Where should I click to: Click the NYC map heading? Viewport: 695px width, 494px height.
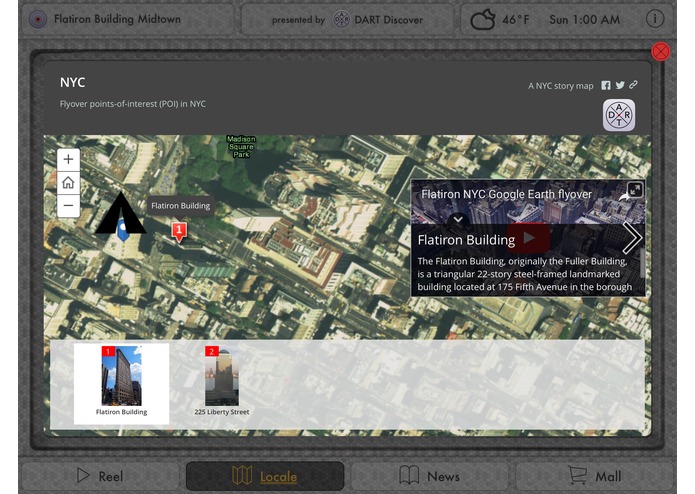(73, 82)
